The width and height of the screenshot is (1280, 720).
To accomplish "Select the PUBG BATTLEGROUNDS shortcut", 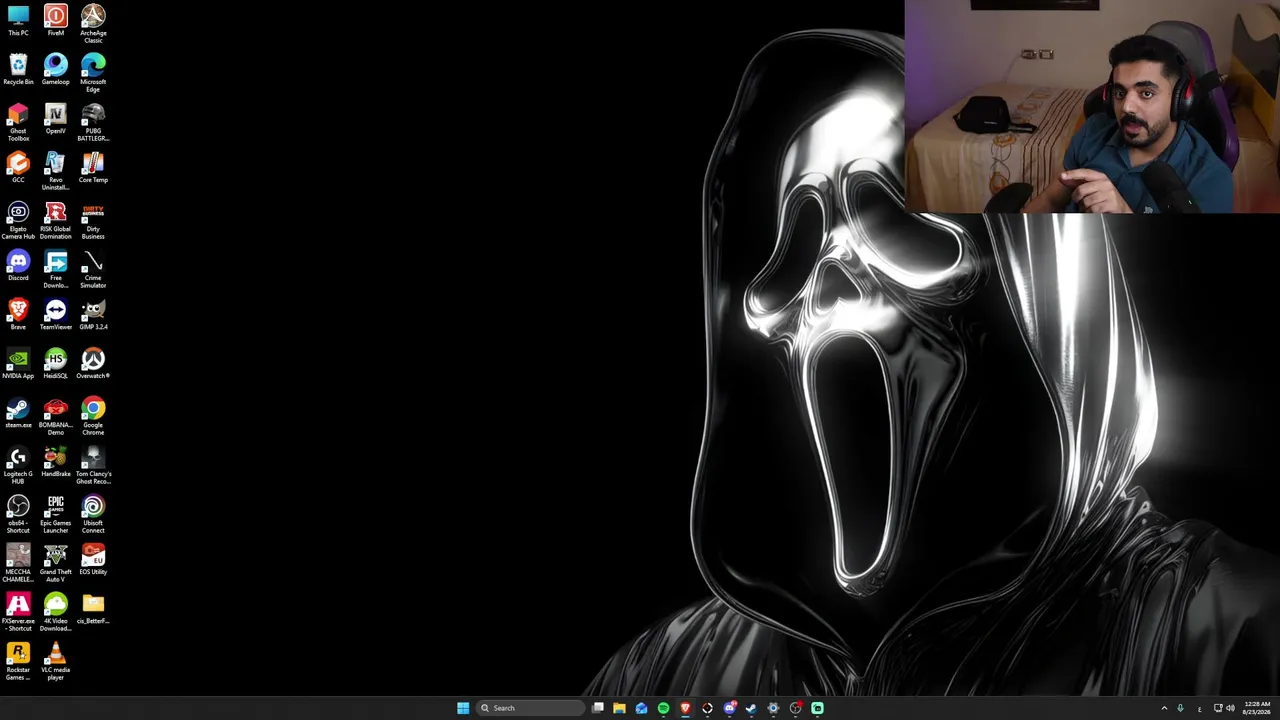I will pyautogui.click(x=93, y=122).
